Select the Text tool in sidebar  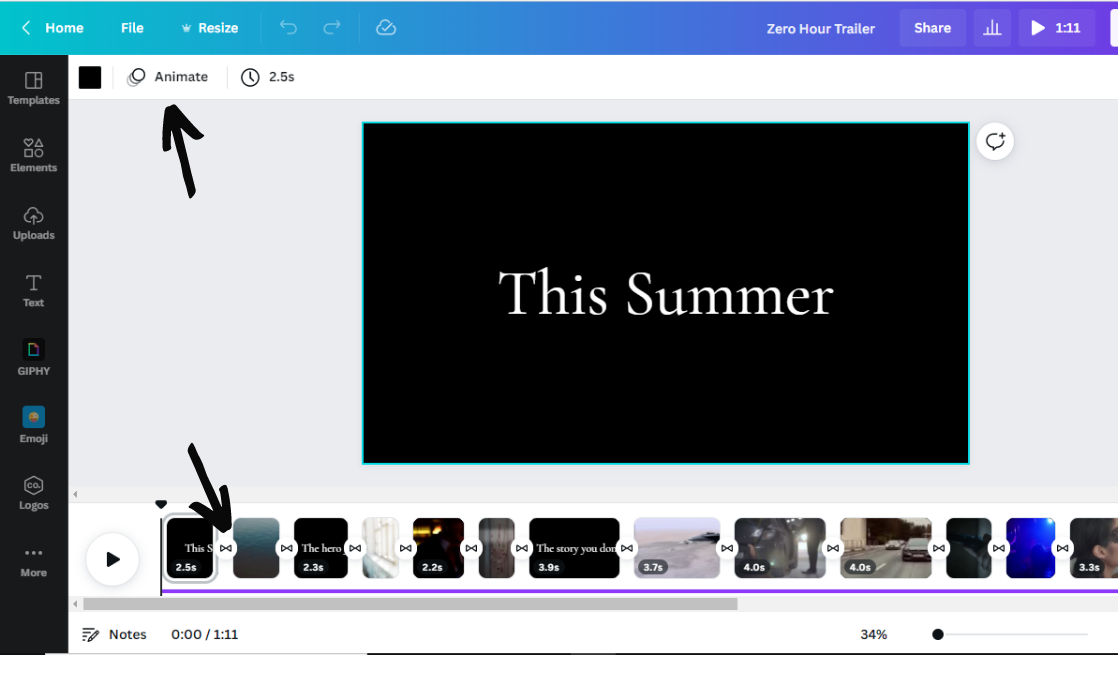[x=34, y=290]
